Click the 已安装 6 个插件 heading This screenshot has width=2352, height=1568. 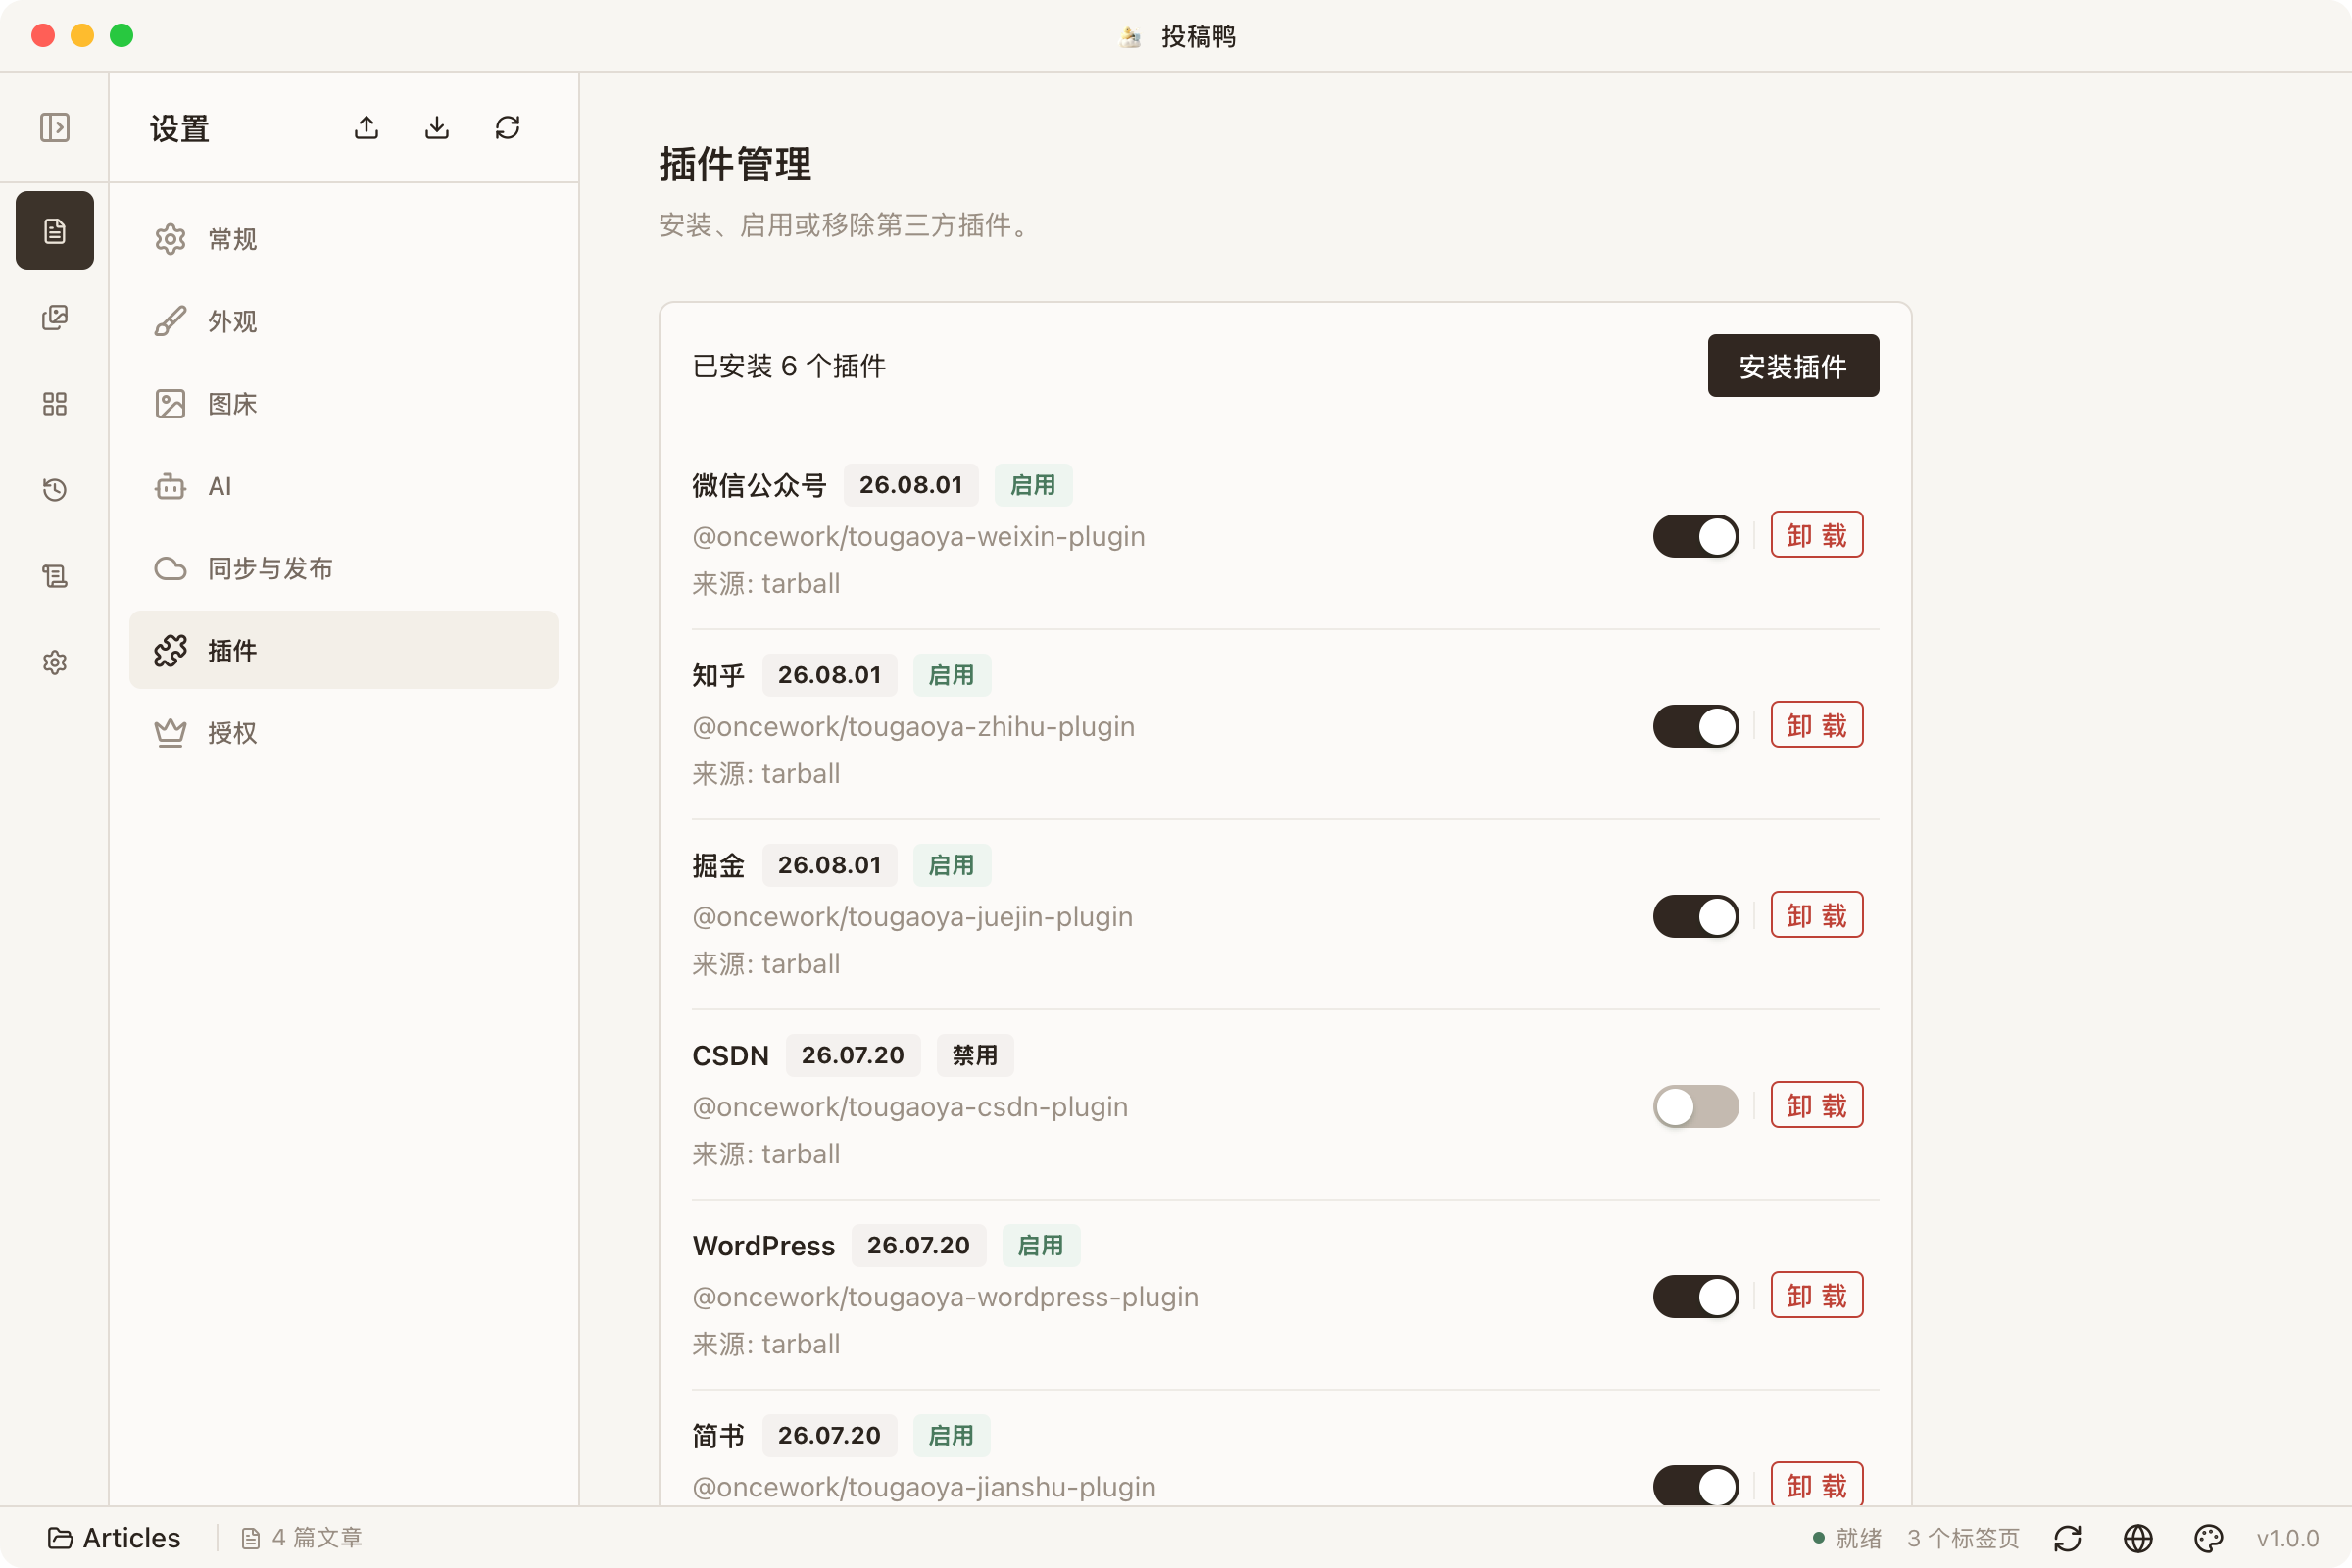point(789,366)
